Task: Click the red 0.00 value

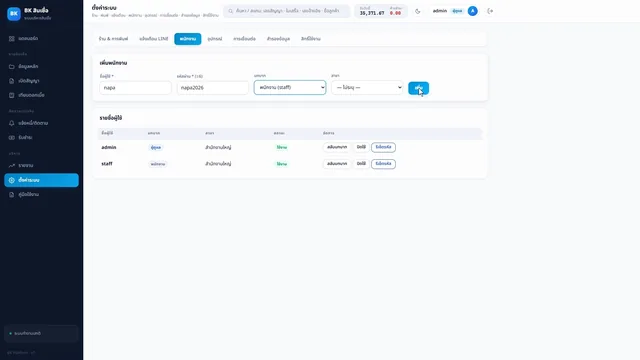Action: pos(395,13)
